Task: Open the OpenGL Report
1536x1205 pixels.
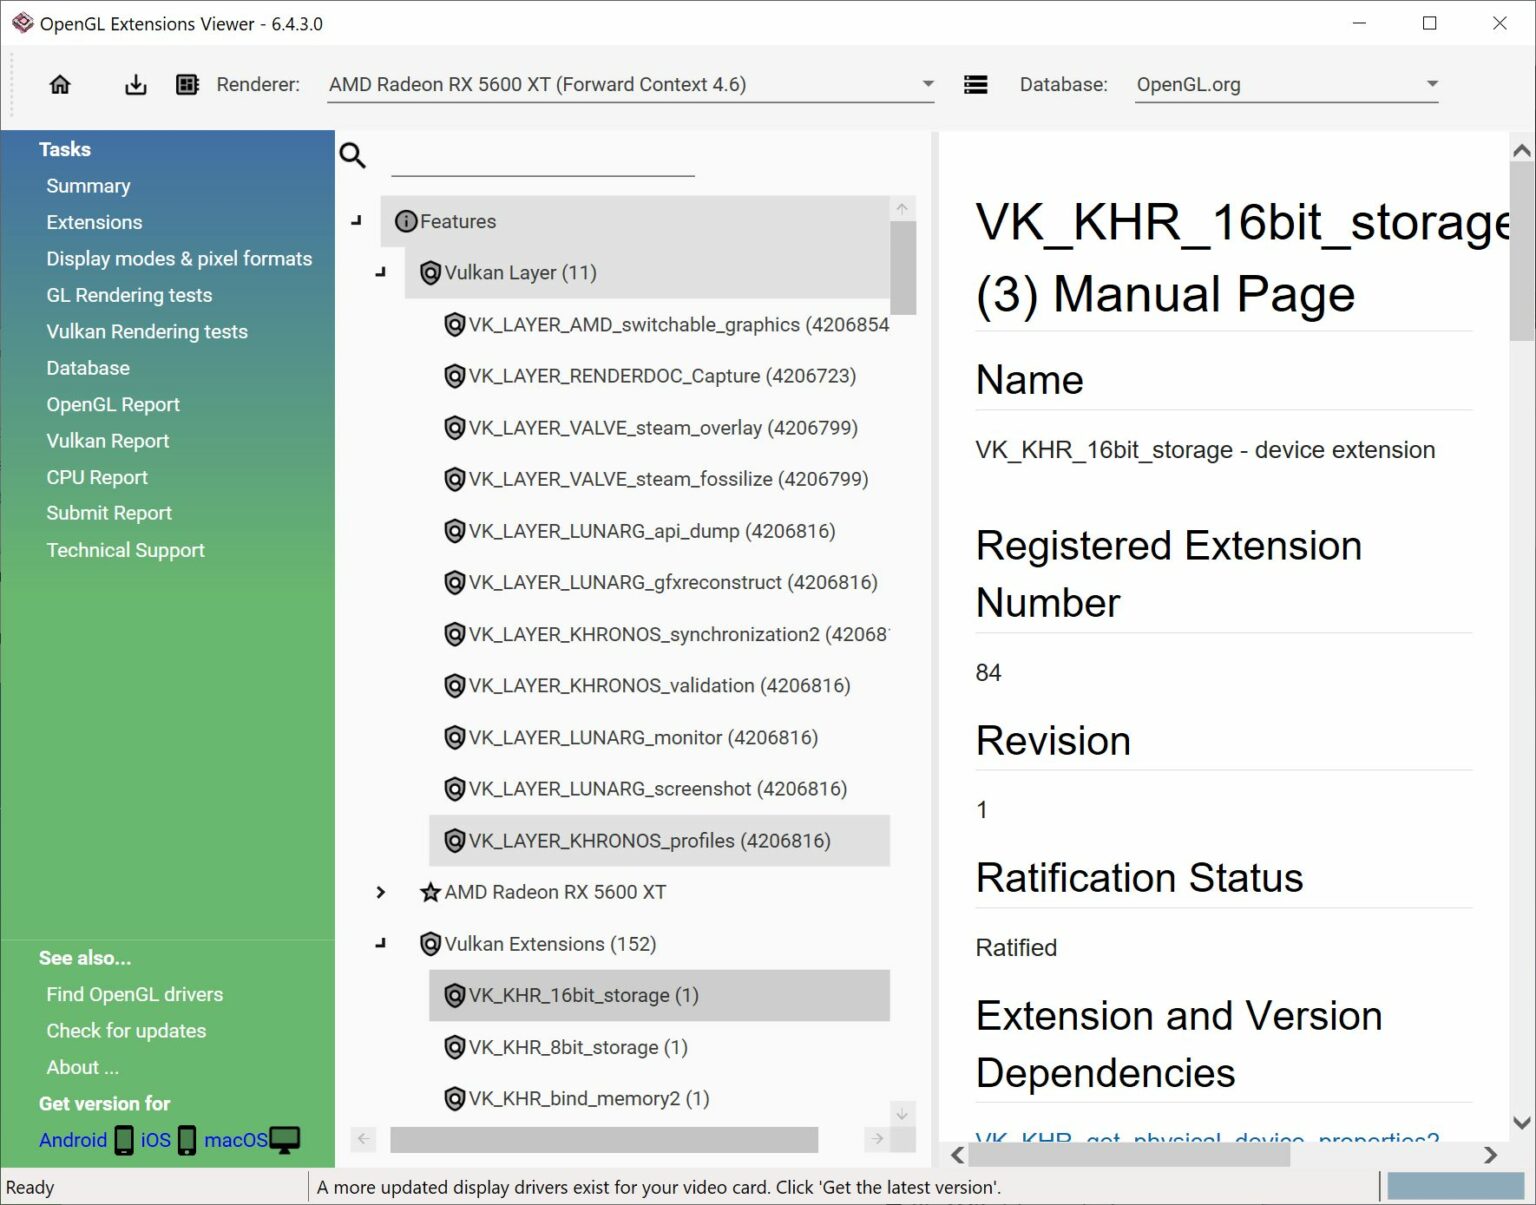Action: 113,404
